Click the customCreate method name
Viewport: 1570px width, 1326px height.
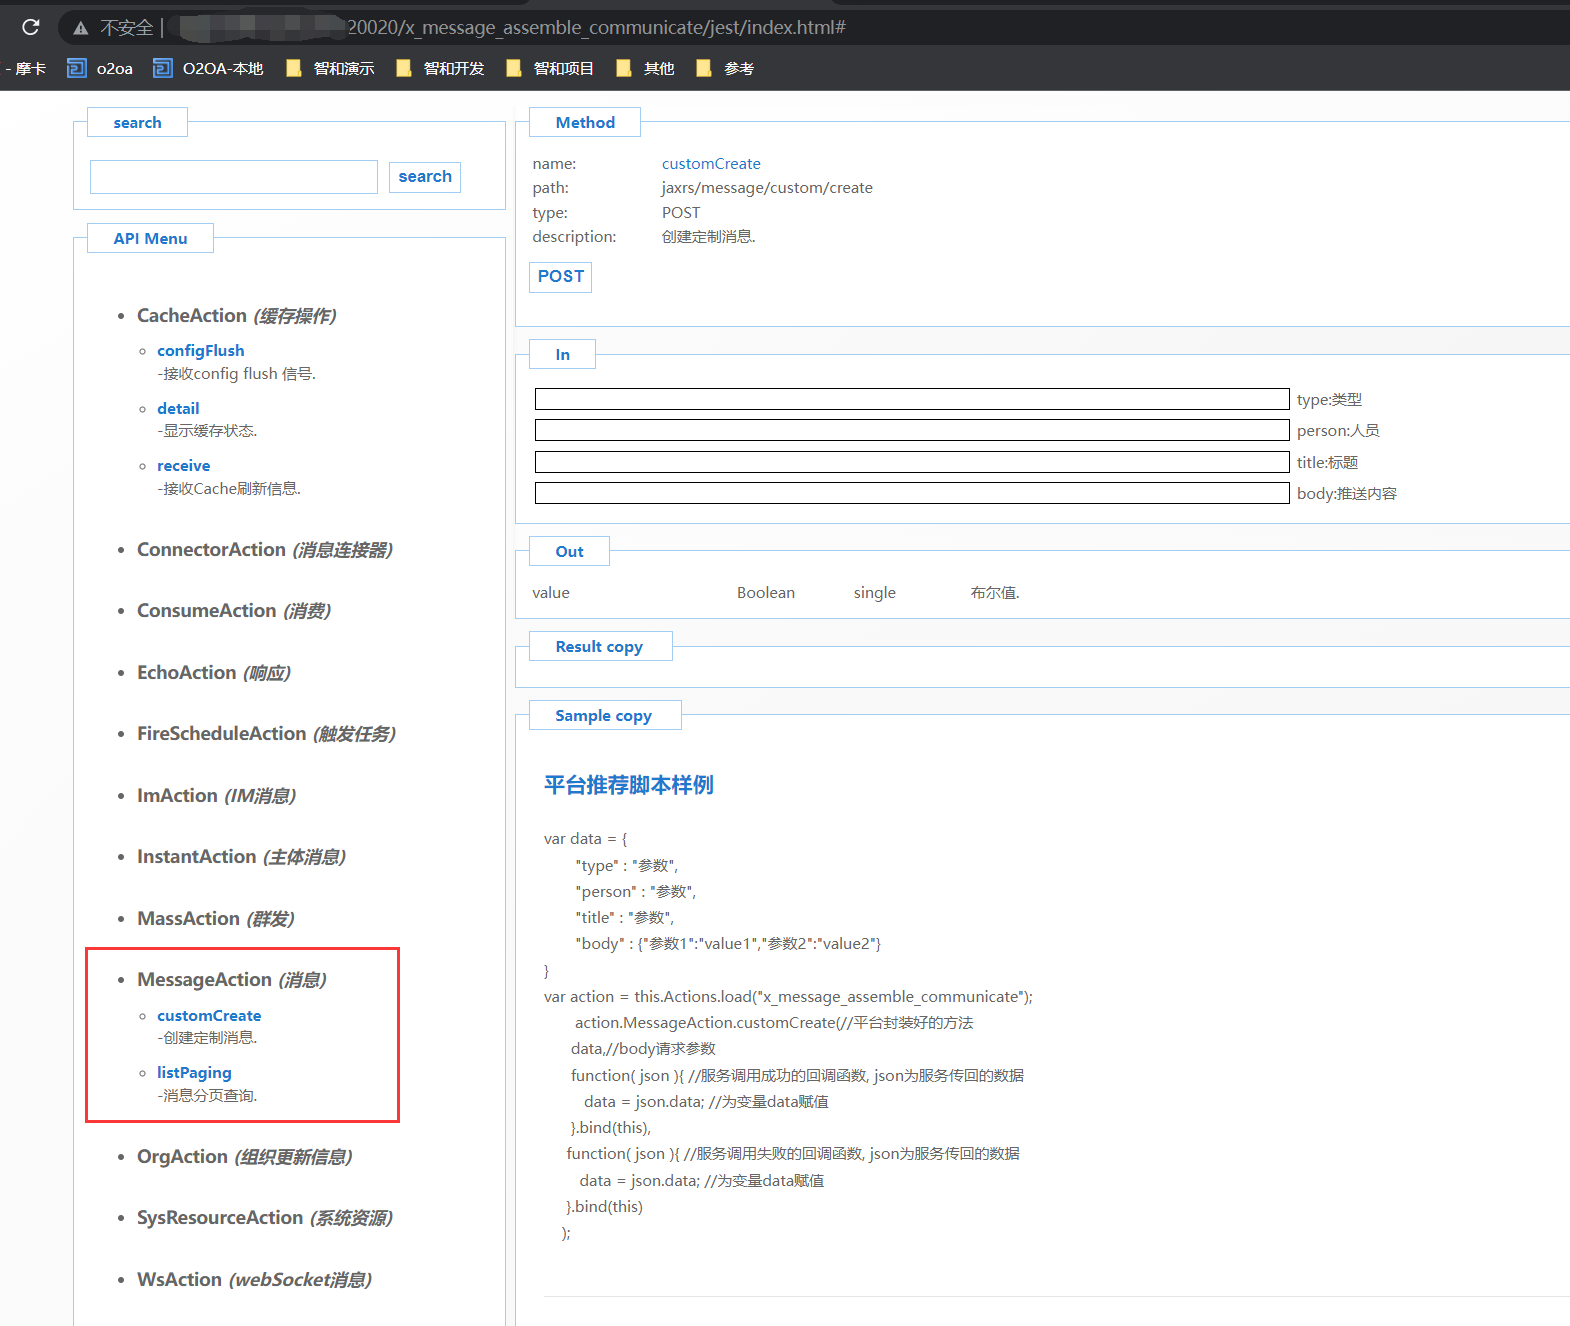711,164
